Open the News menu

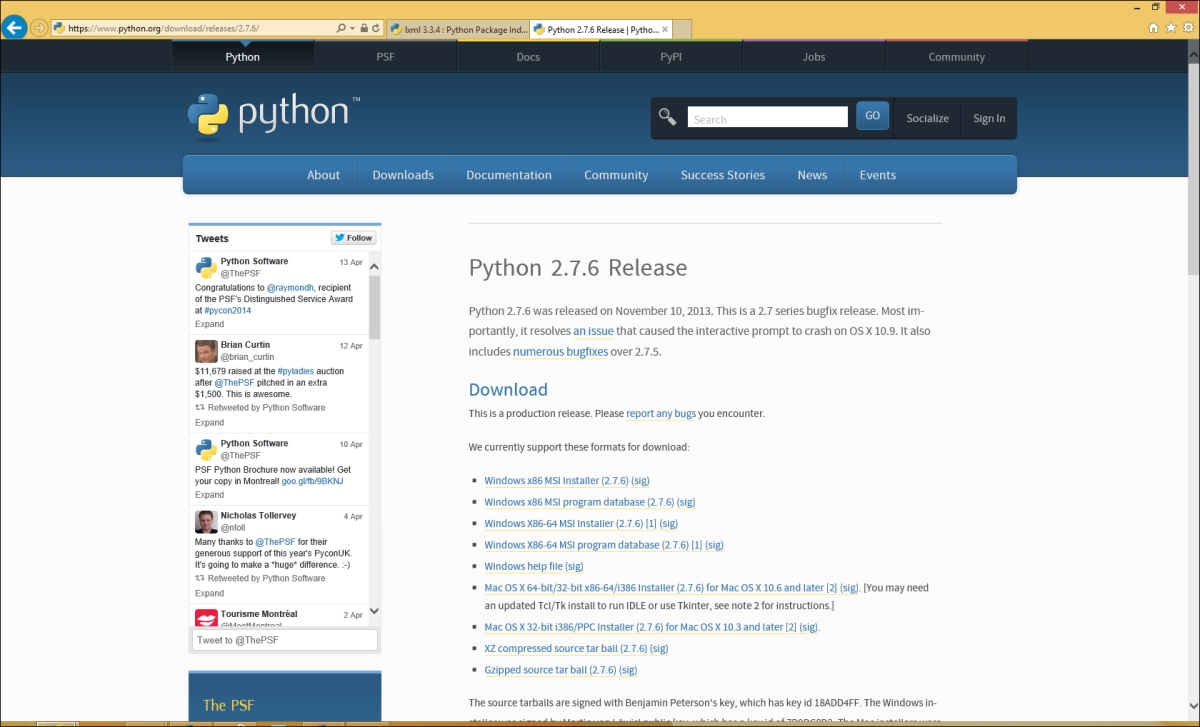click(x=812, y=175)
